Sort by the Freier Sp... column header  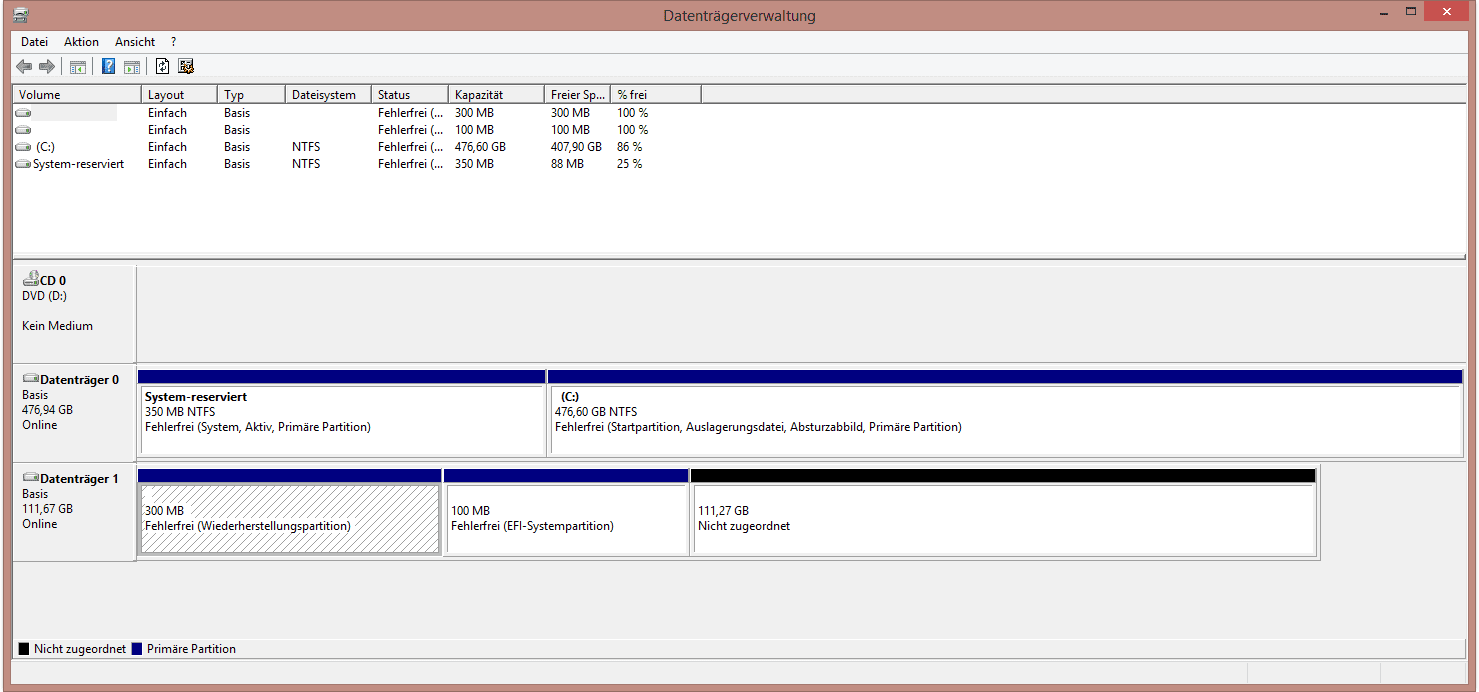579,94
